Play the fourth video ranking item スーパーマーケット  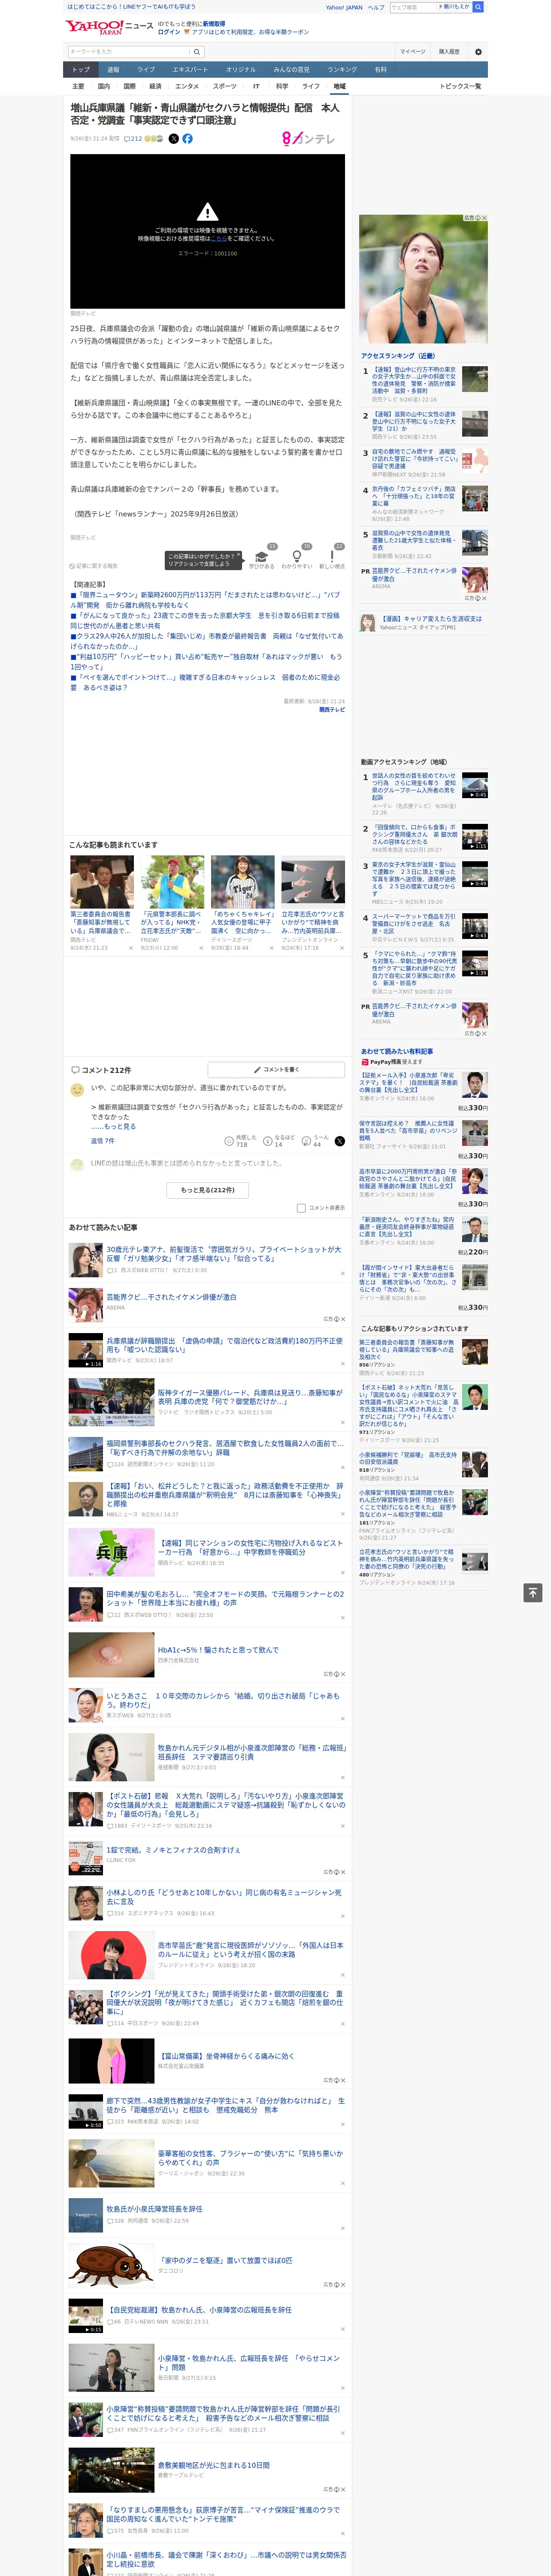(x=475, y=926)
